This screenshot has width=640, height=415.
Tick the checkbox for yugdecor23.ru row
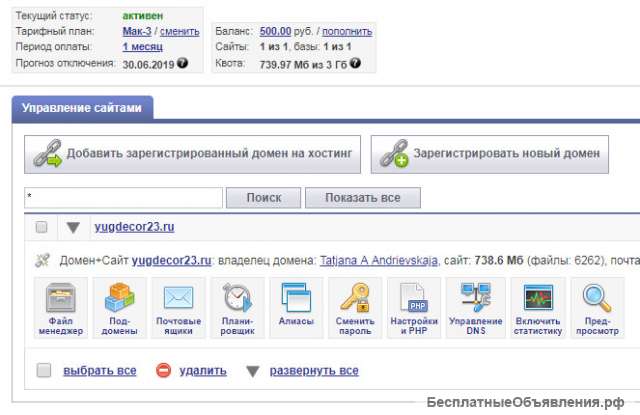point(41,227)
